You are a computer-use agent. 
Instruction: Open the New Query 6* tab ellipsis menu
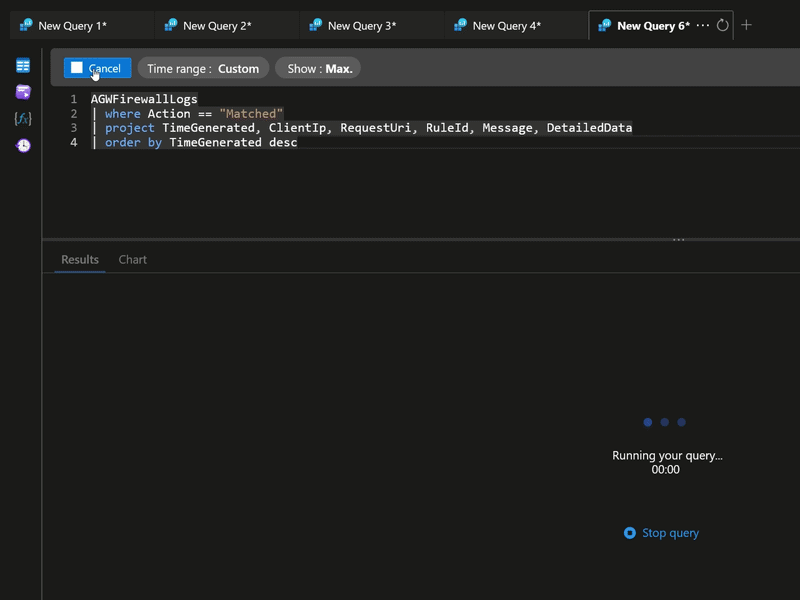click(703, 25)
